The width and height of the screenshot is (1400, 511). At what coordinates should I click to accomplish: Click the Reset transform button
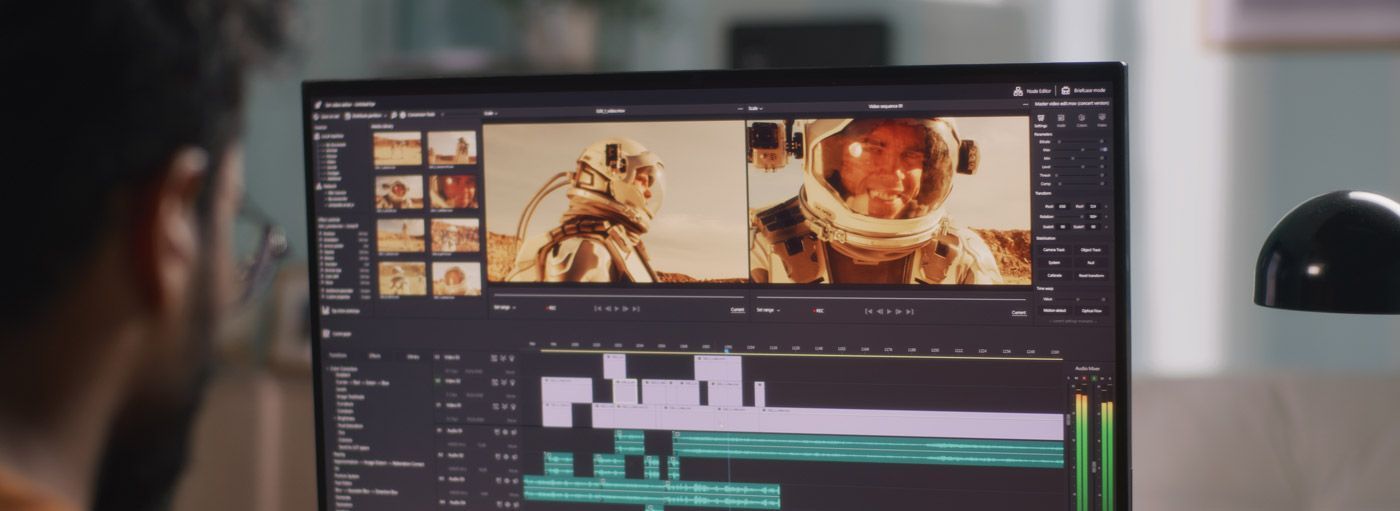[x=1092, y=275]
